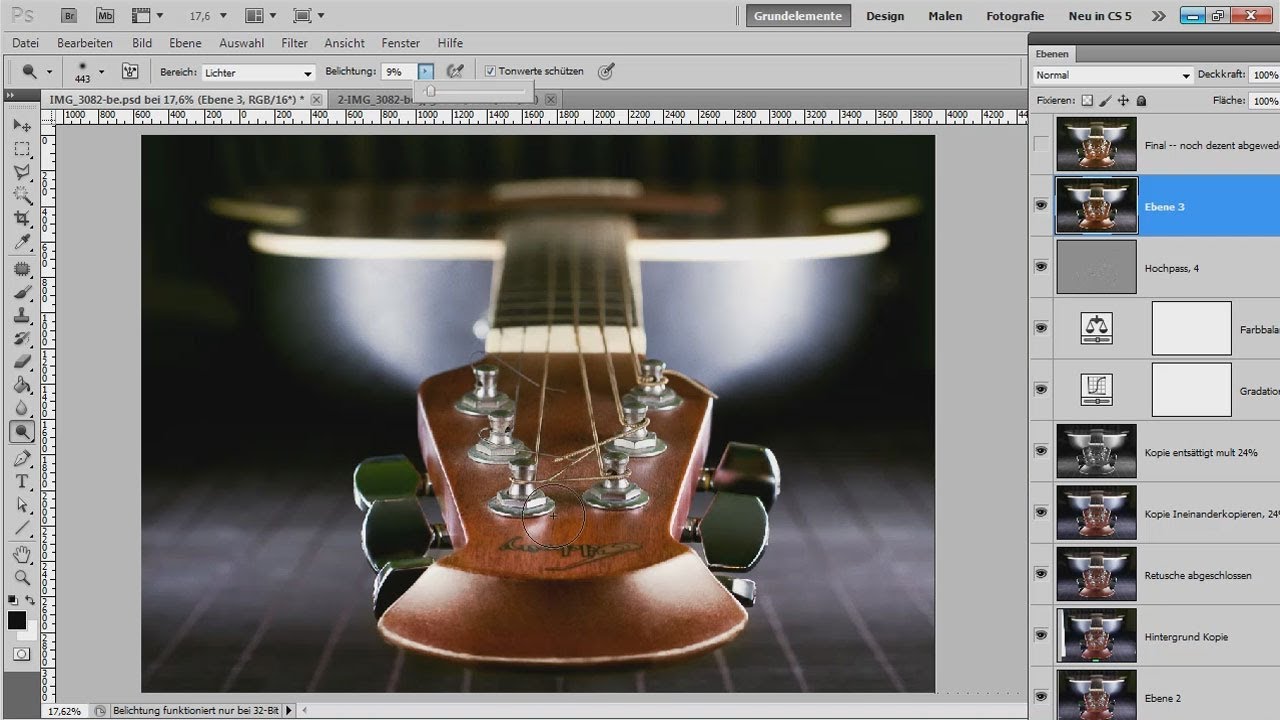1280x720 pixels.
Task: Select the Type tool
Action: point(22,481)
